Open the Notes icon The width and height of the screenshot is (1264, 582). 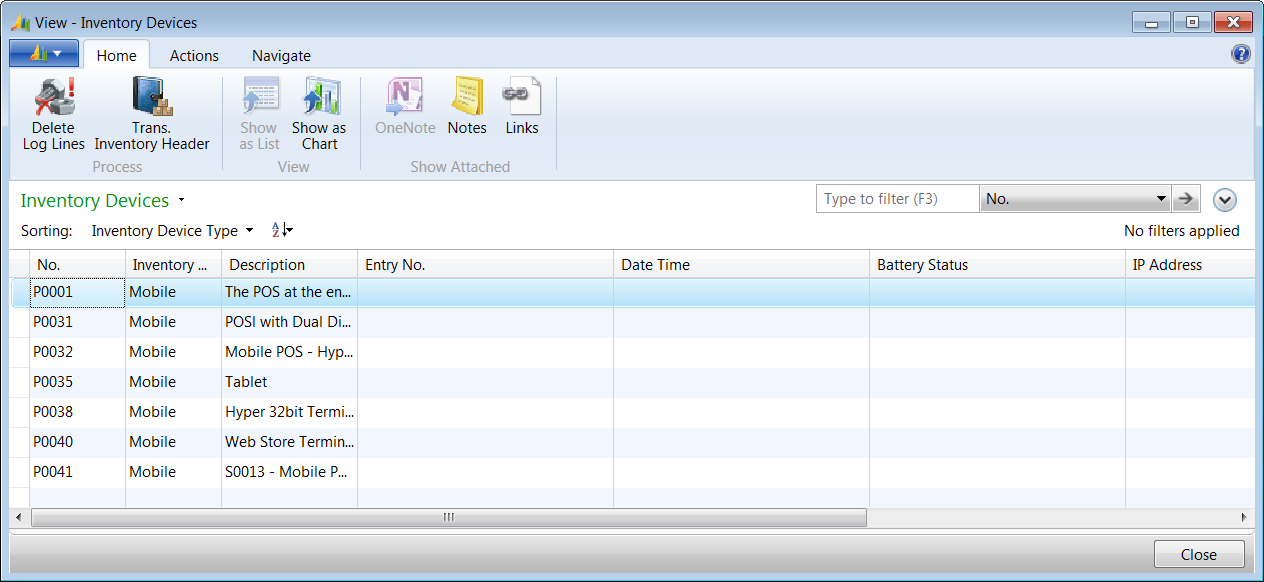click(x=467, y=97)
